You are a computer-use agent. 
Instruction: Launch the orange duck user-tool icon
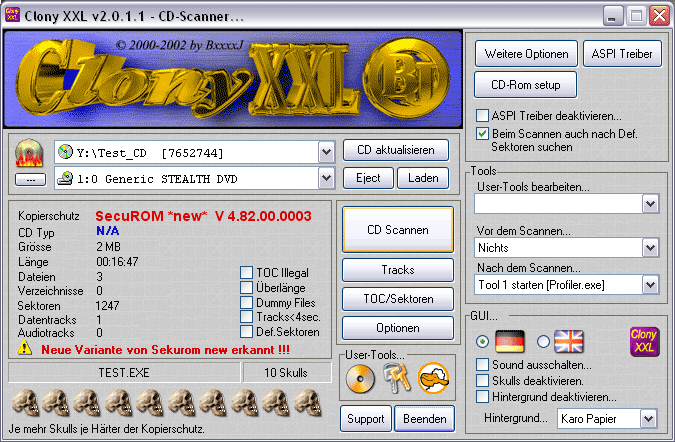point(433,378)
